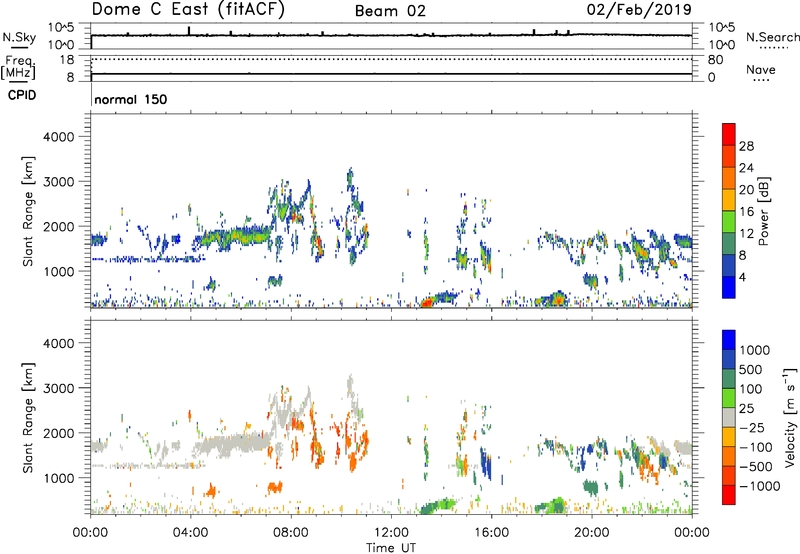Click the '1000' positive velocity scale value

point(754,350)
